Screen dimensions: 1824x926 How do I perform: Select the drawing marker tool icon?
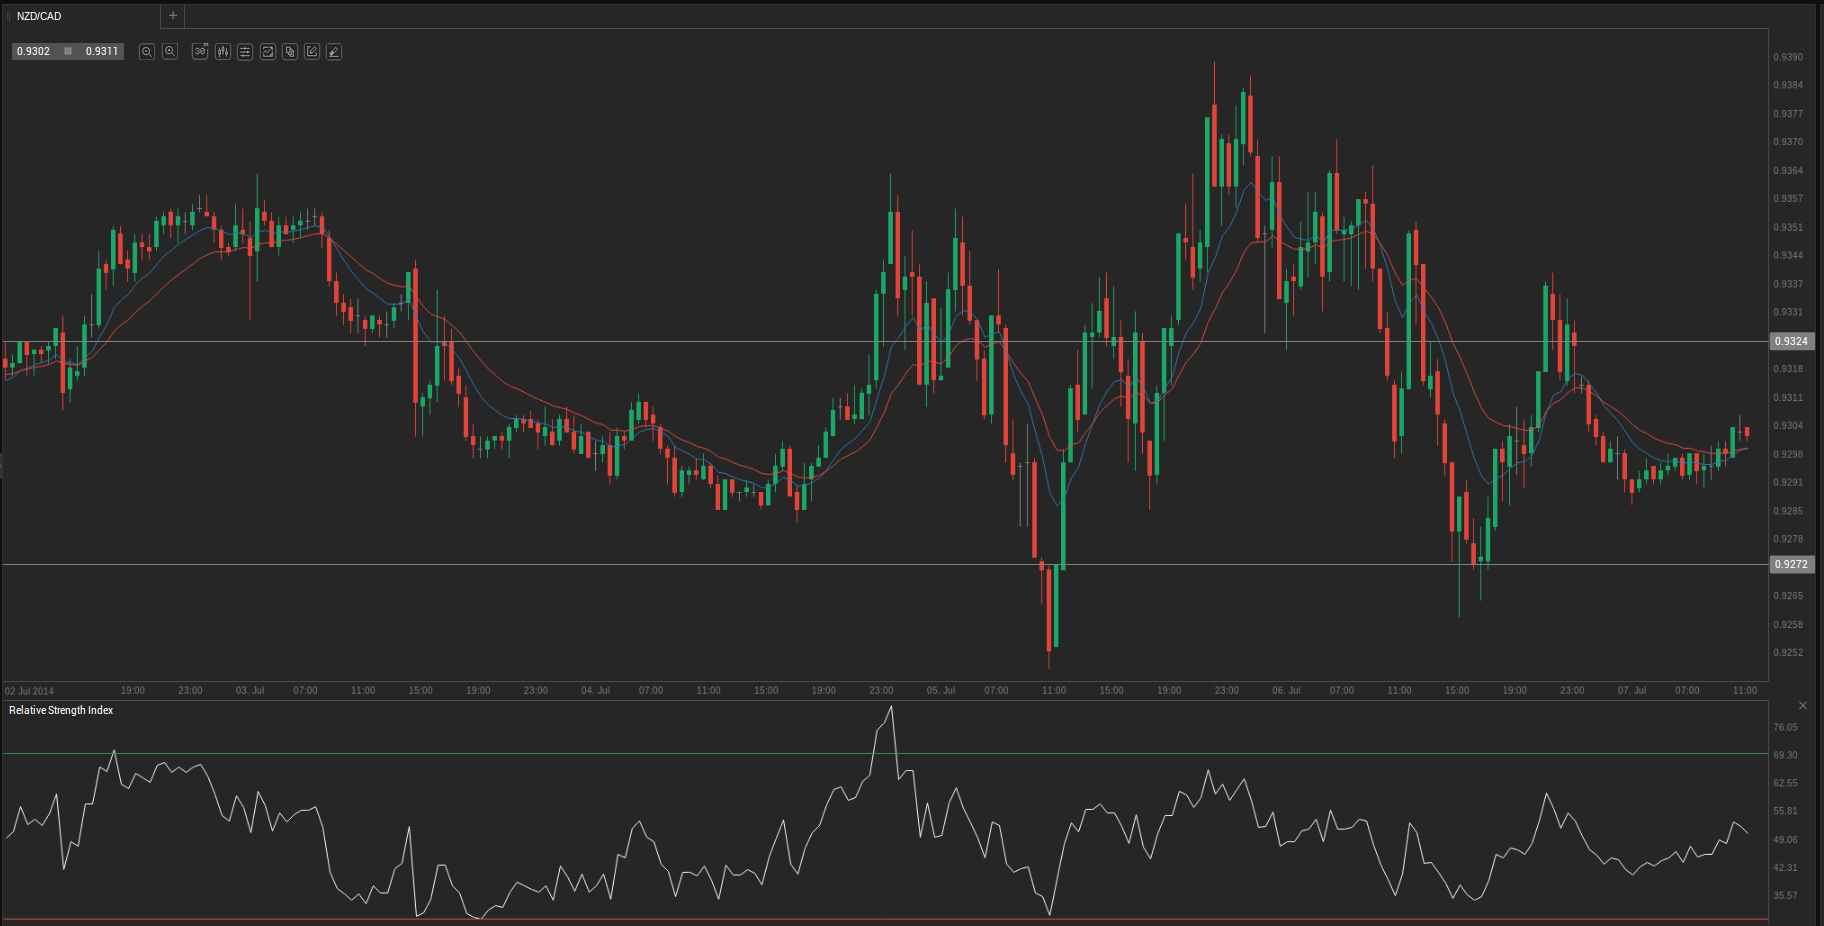pos(334,52)
